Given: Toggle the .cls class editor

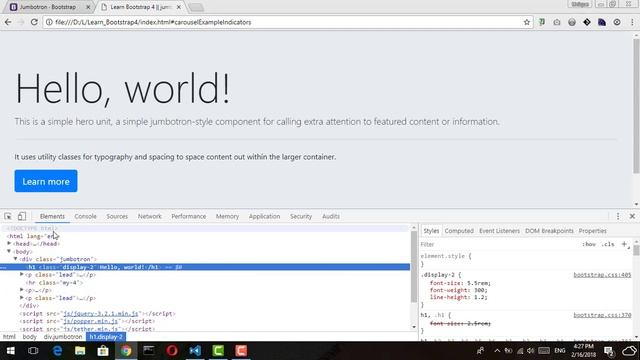Looking at the screenshot, I should point(608,244).
